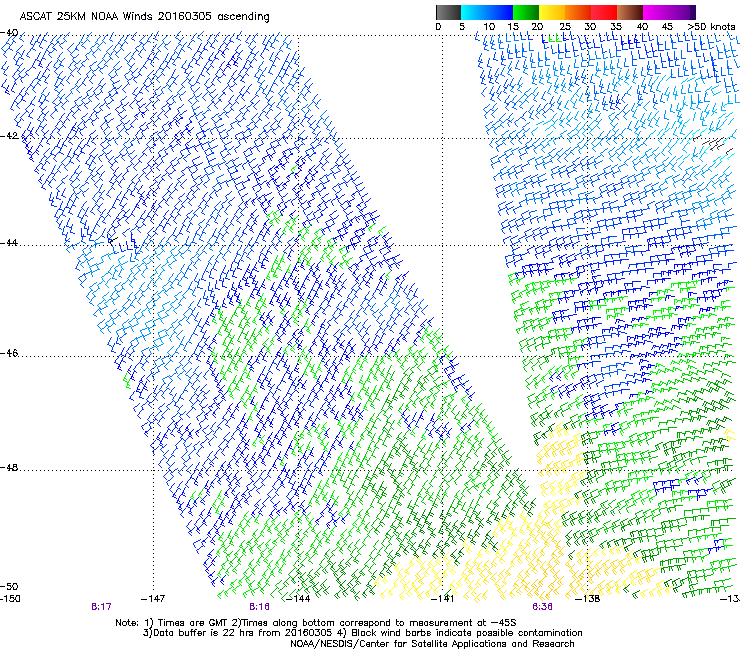Screen dimensions: 740x650
Task: Click the purple time label near -138
Action: (542, 607)
